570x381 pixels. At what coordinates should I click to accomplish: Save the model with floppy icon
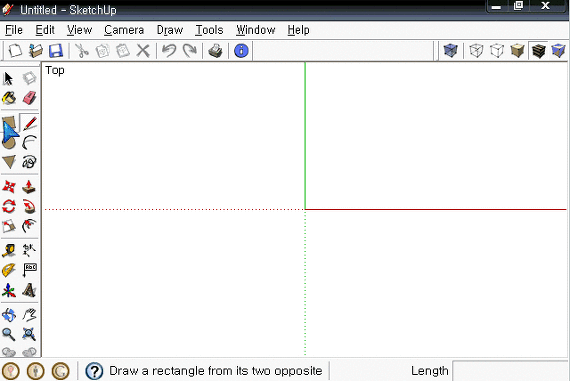[56, 51]
